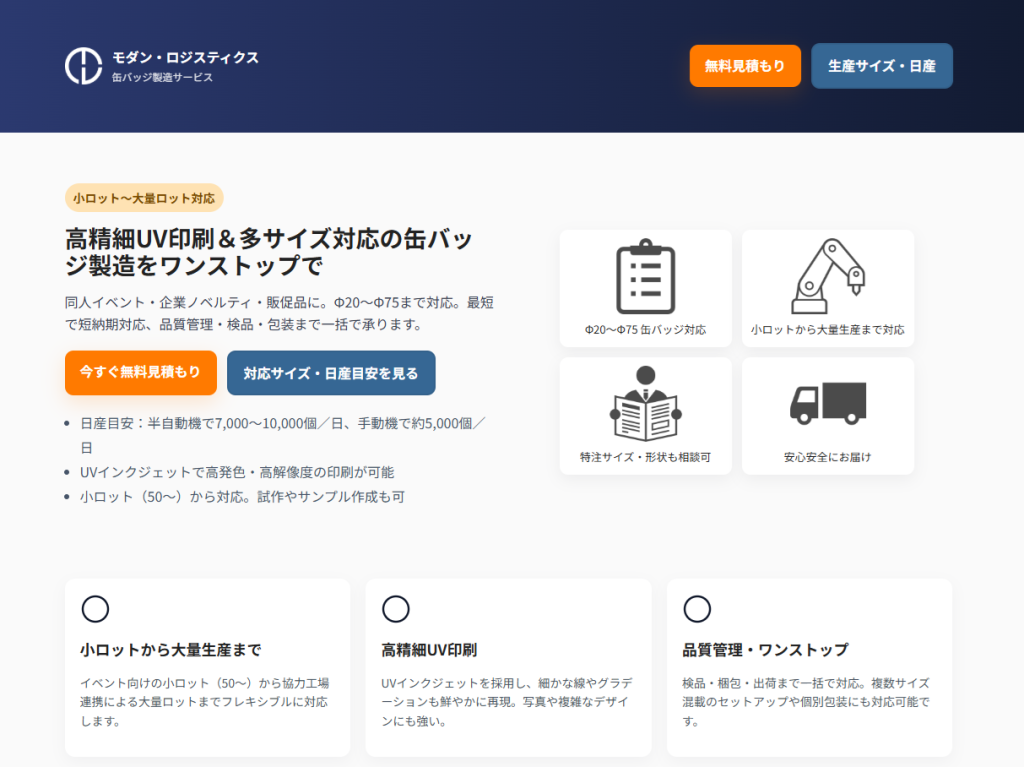Click the main hero headline text
The height and width of the screenshot is (767, 1024).
coord(268,253)
